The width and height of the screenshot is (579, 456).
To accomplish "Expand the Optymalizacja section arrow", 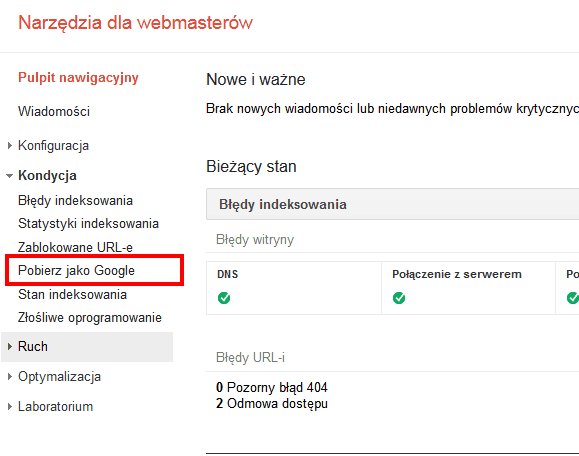I will [x=10, y=376].
